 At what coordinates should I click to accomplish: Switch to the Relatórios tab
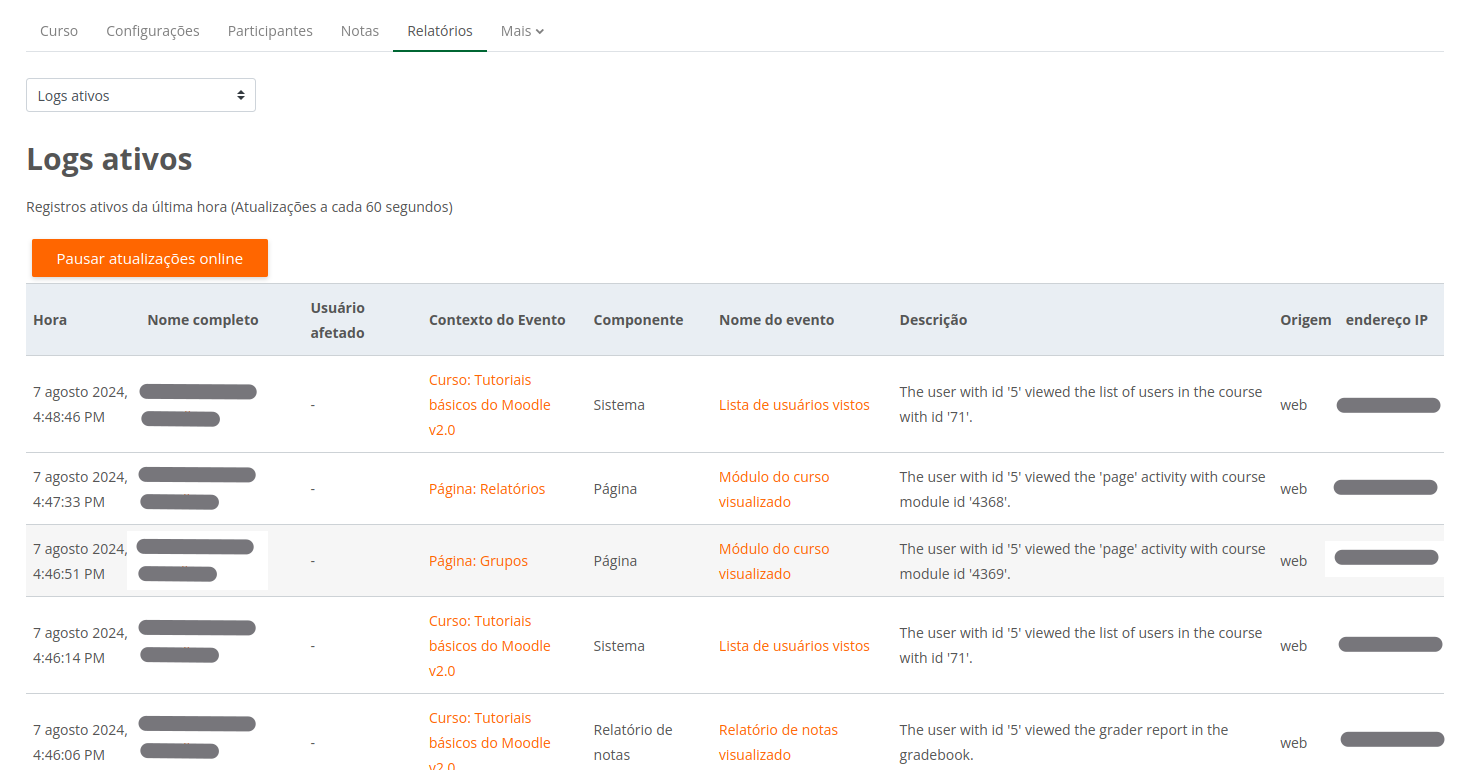click(x=439, y=30)
